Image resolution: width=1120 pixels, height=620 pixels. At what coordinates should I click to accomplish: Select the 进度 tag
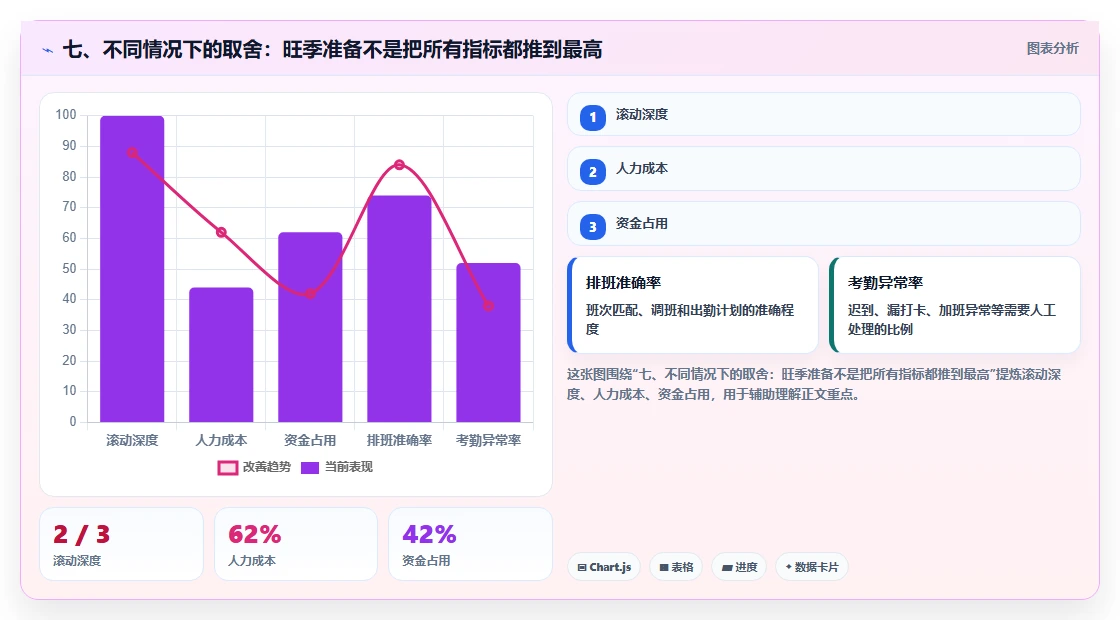[739, 567]
